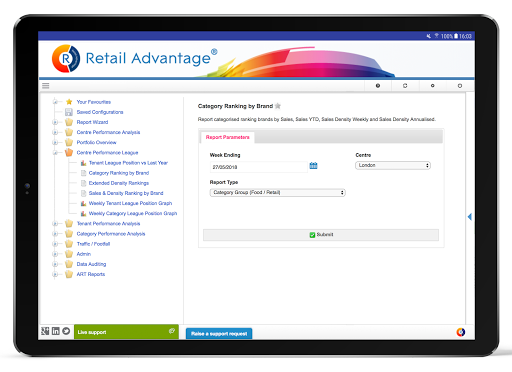The height and width of the screenshot is (372, 512).
Task: Click the chart icon for Weekly Tenant League Position Graph
Action: [84, 203]
